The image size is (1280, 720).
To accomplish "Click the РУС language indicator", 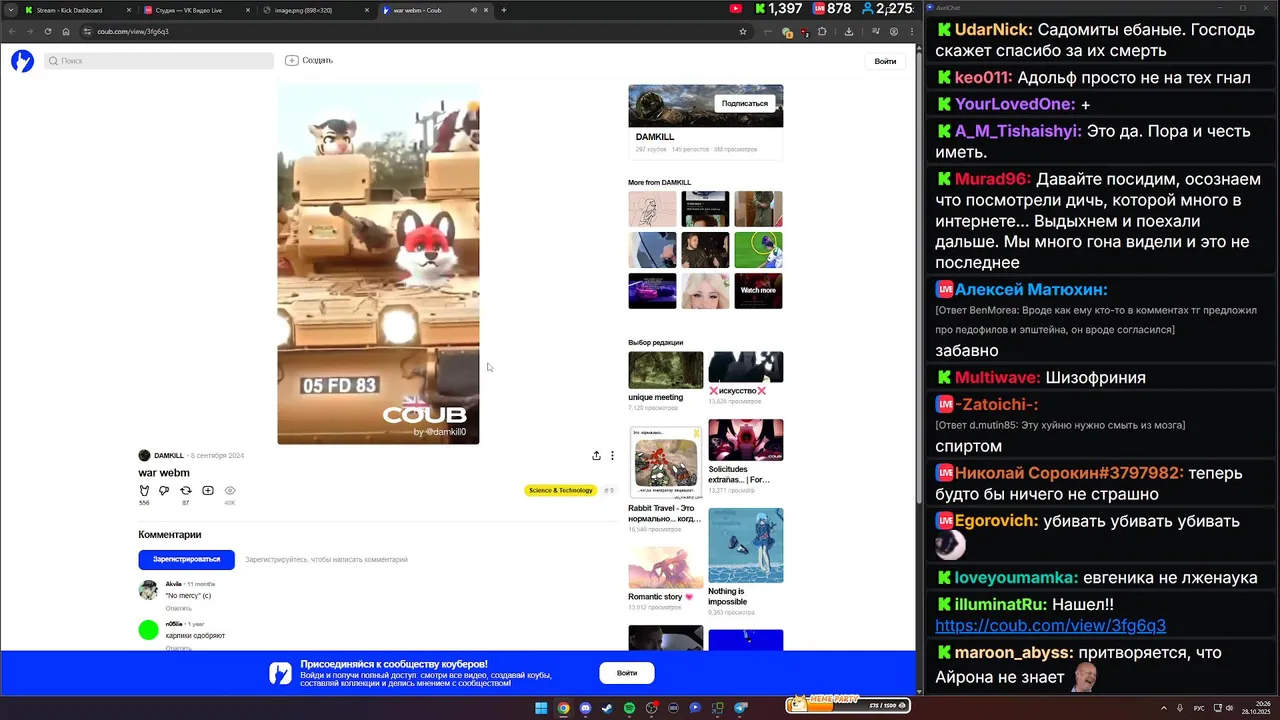I will click(x=1199, y=708).
